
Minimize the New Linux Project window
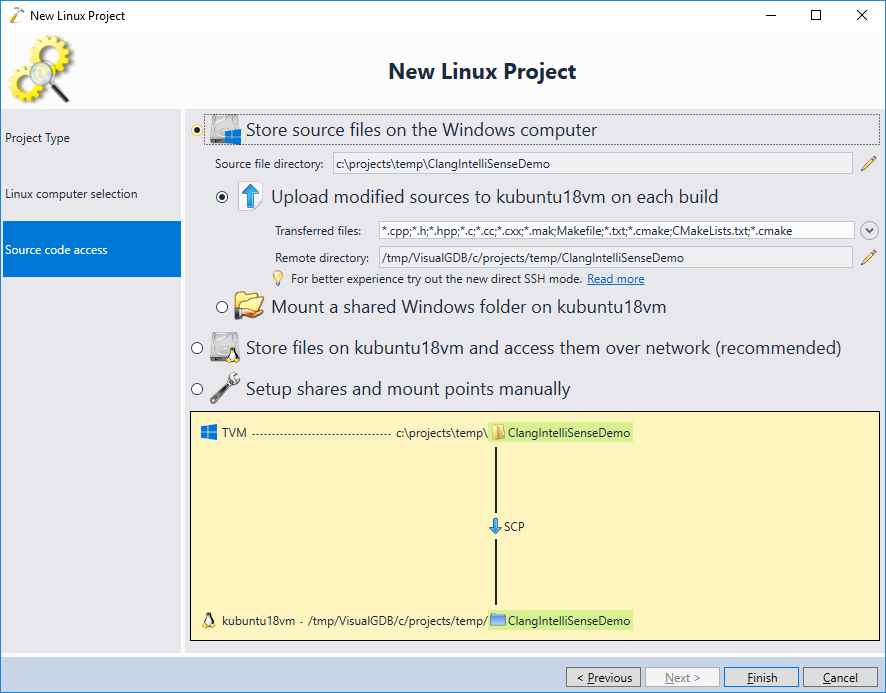pyautogui.click(x=770, y=15)
